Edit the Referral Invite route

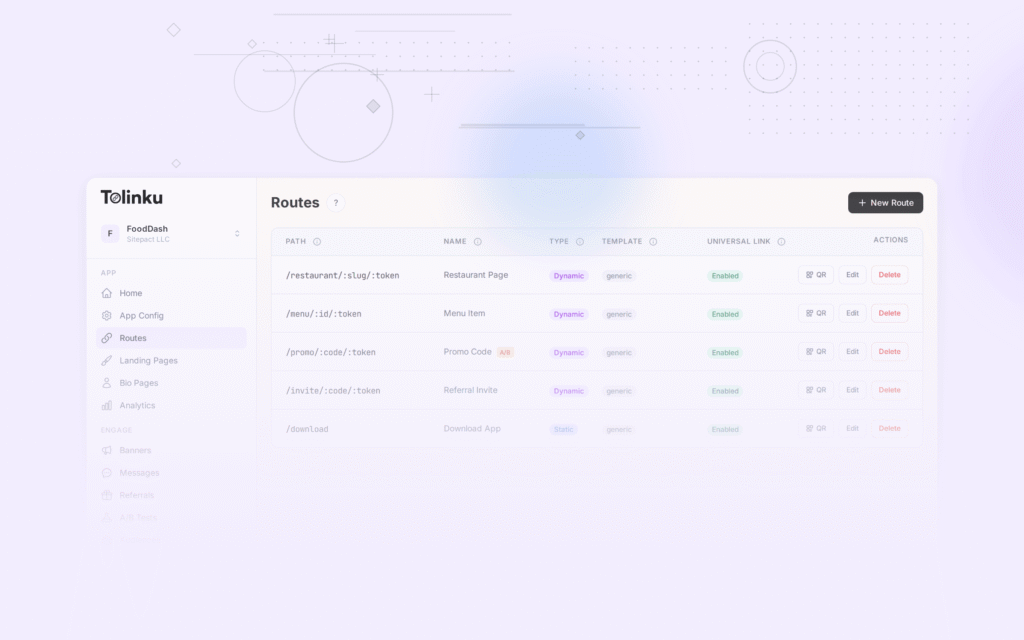(852, 390)
